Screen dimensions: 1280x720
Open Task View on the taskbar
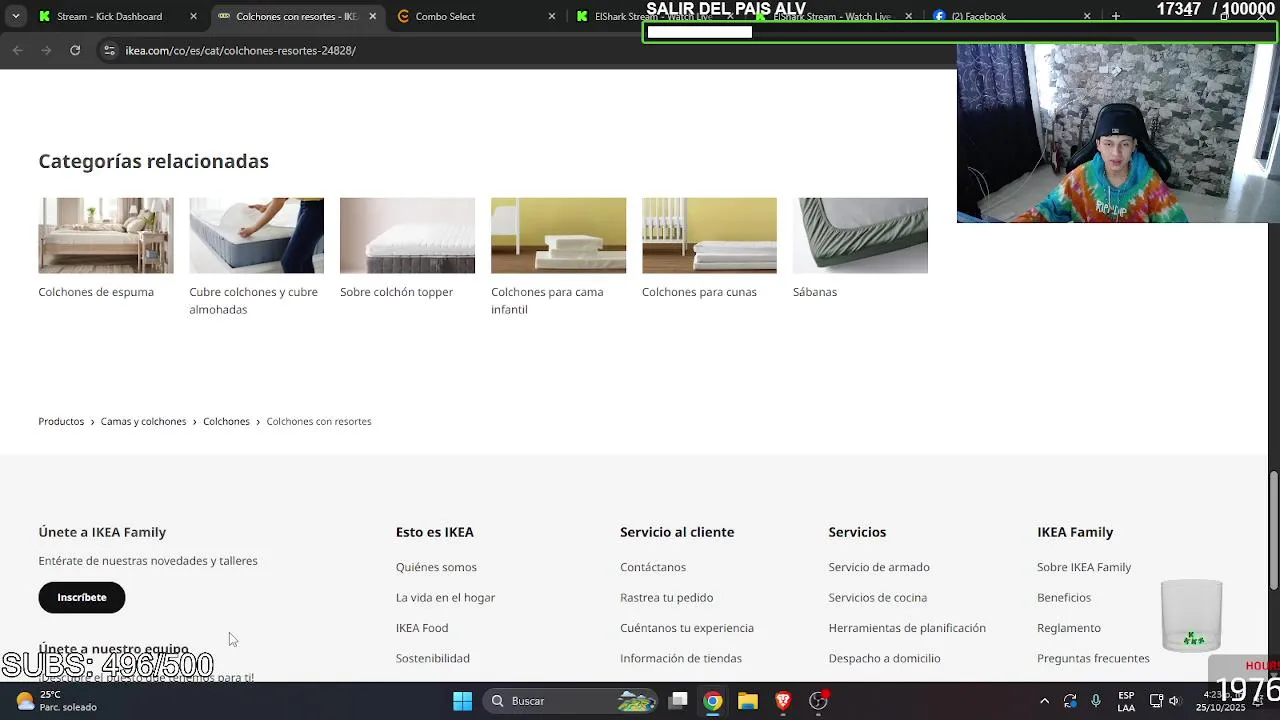click(x=678, y=701)
